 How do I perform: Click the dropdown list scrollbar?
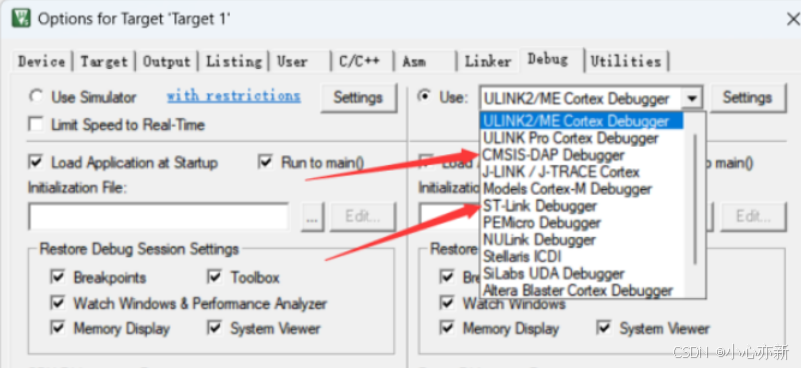pos(695,199)
